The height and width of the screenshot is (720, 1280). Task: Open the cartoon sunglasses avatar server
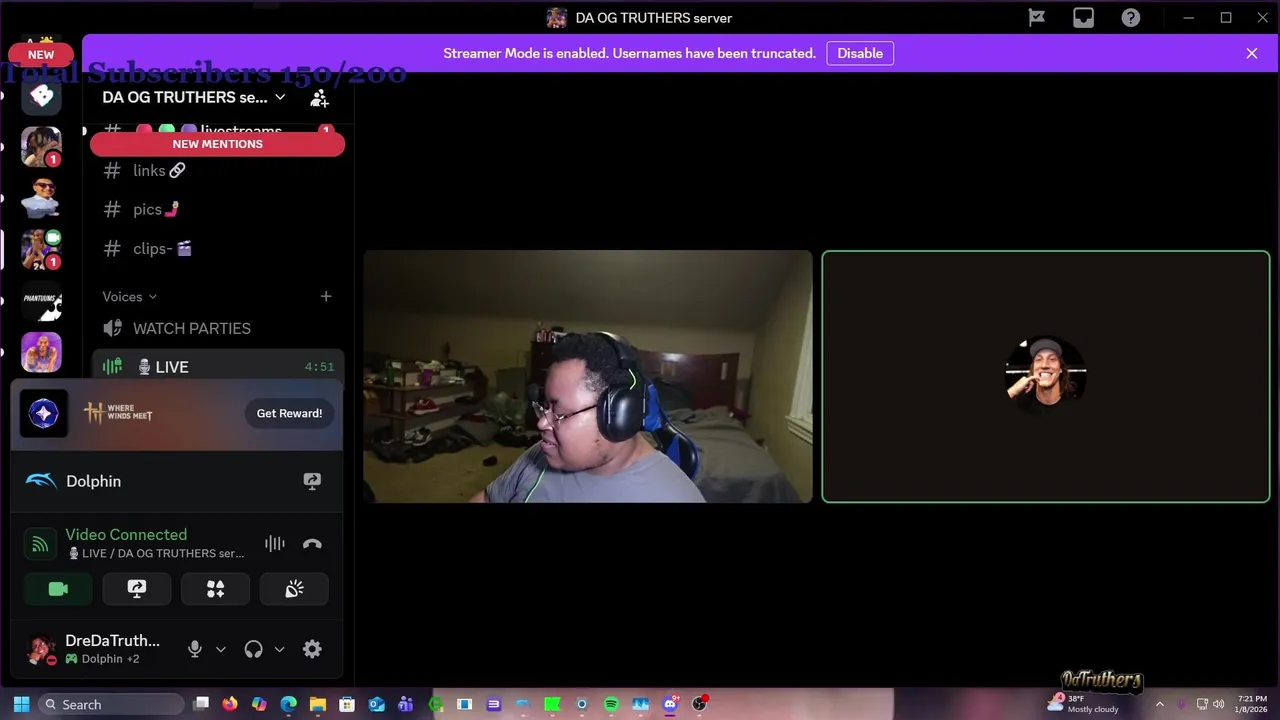pyautogui.click(x=42, y=198)
